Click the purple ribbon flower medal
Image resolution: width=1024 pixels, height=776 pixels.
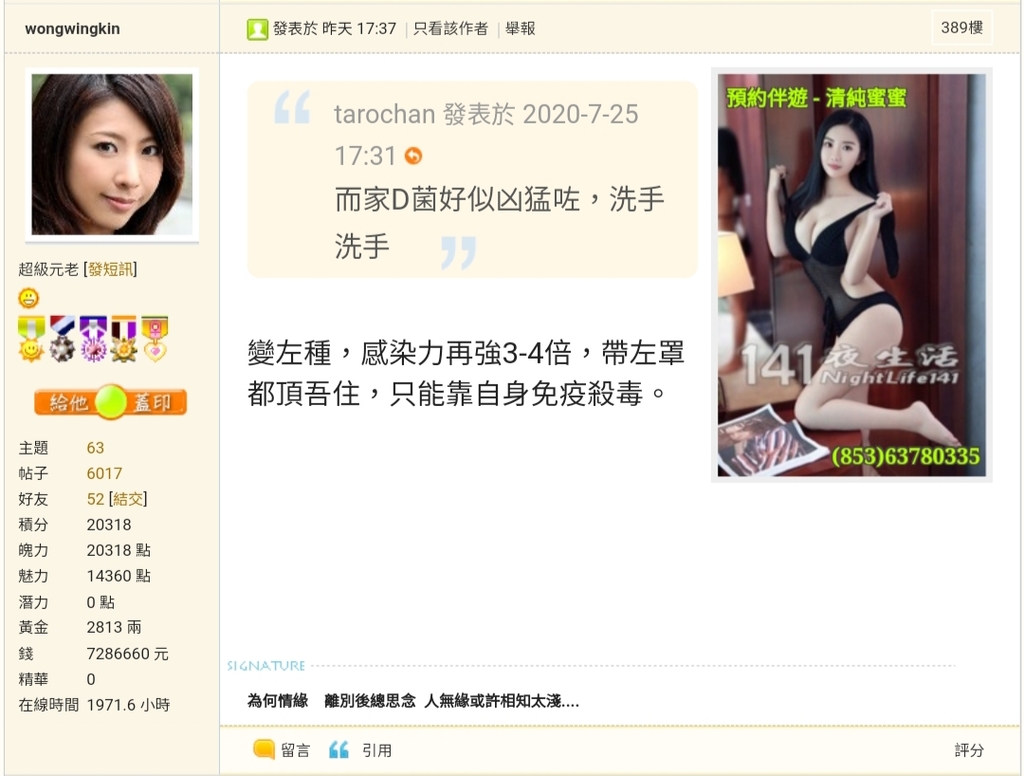coord(93,339)
